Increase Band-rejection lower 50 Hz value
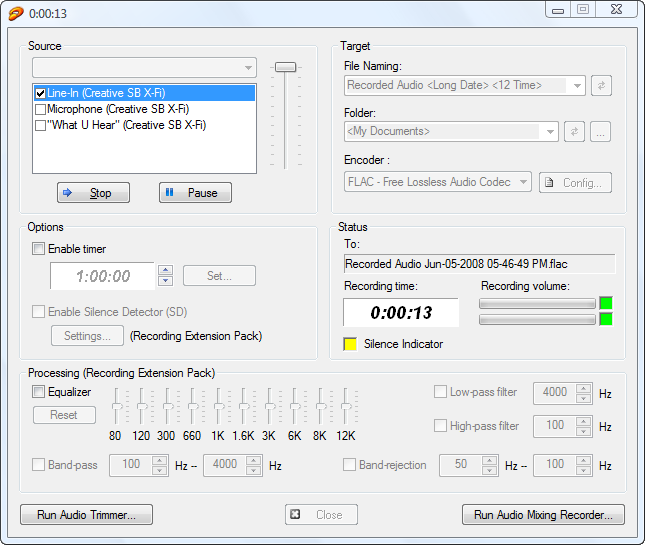 489,461
